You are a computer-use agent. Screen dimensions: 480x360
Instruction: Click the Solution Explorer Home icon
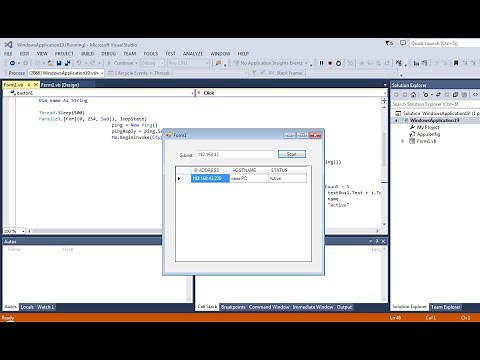(x=413, y=95)
